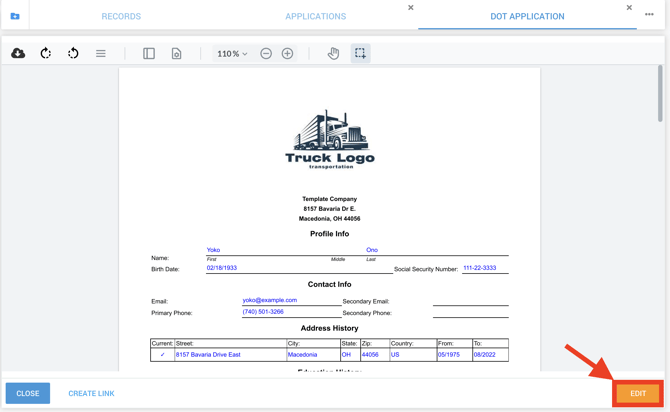Click the Create Link link
670x412 pixels.
point(91,393)
